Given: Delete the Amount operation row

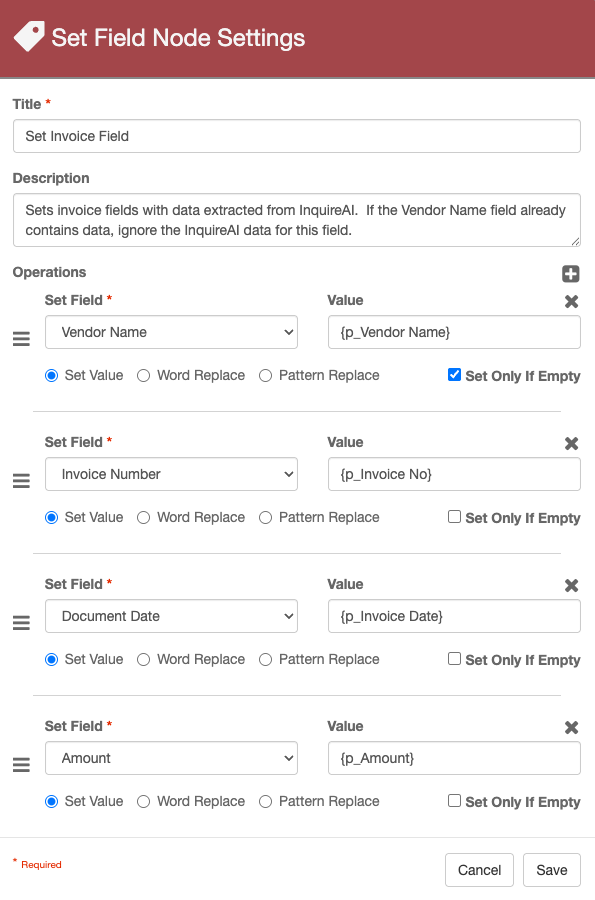Looking at the screenshot, I should (x=571, y=727).
